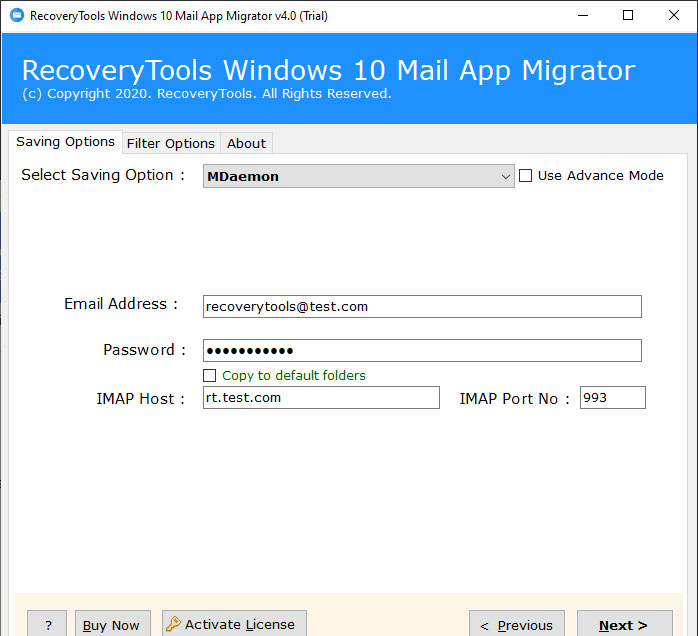Open the Filter Options tab
The width and height of the screenshot is (698, 636).
[171, 143]
